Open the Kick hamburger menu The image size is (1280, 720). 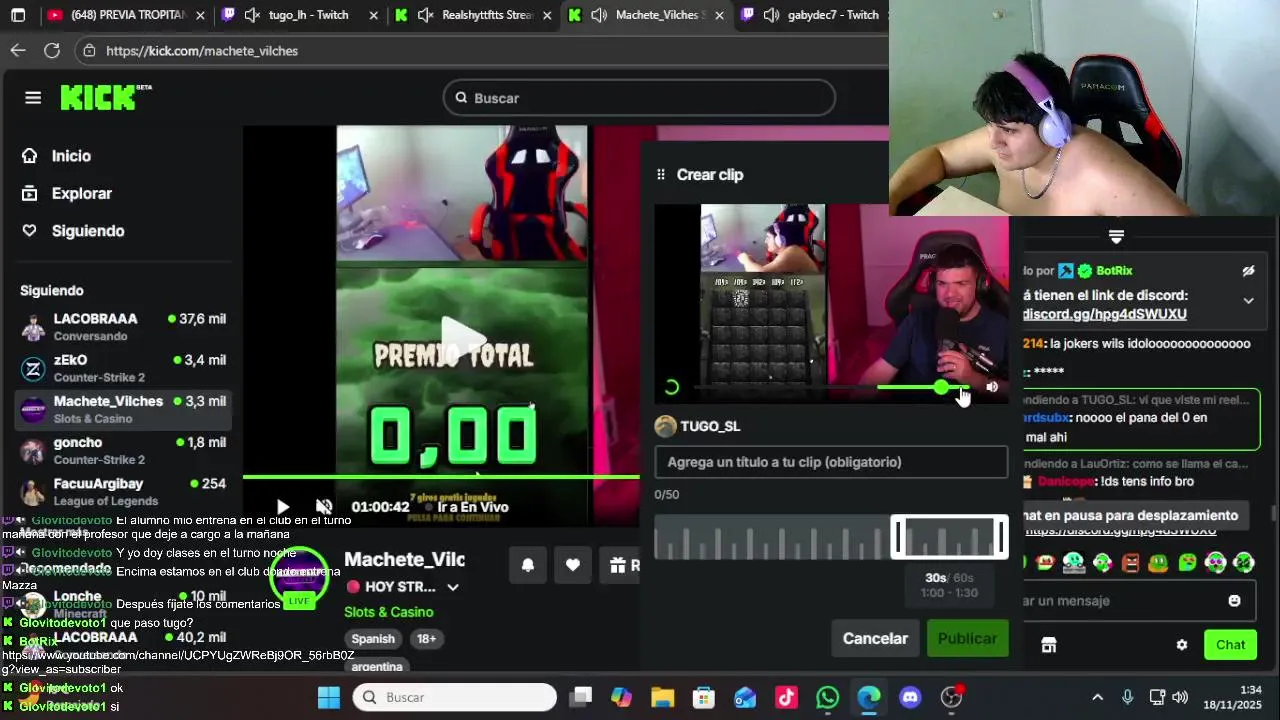point(33,97)
